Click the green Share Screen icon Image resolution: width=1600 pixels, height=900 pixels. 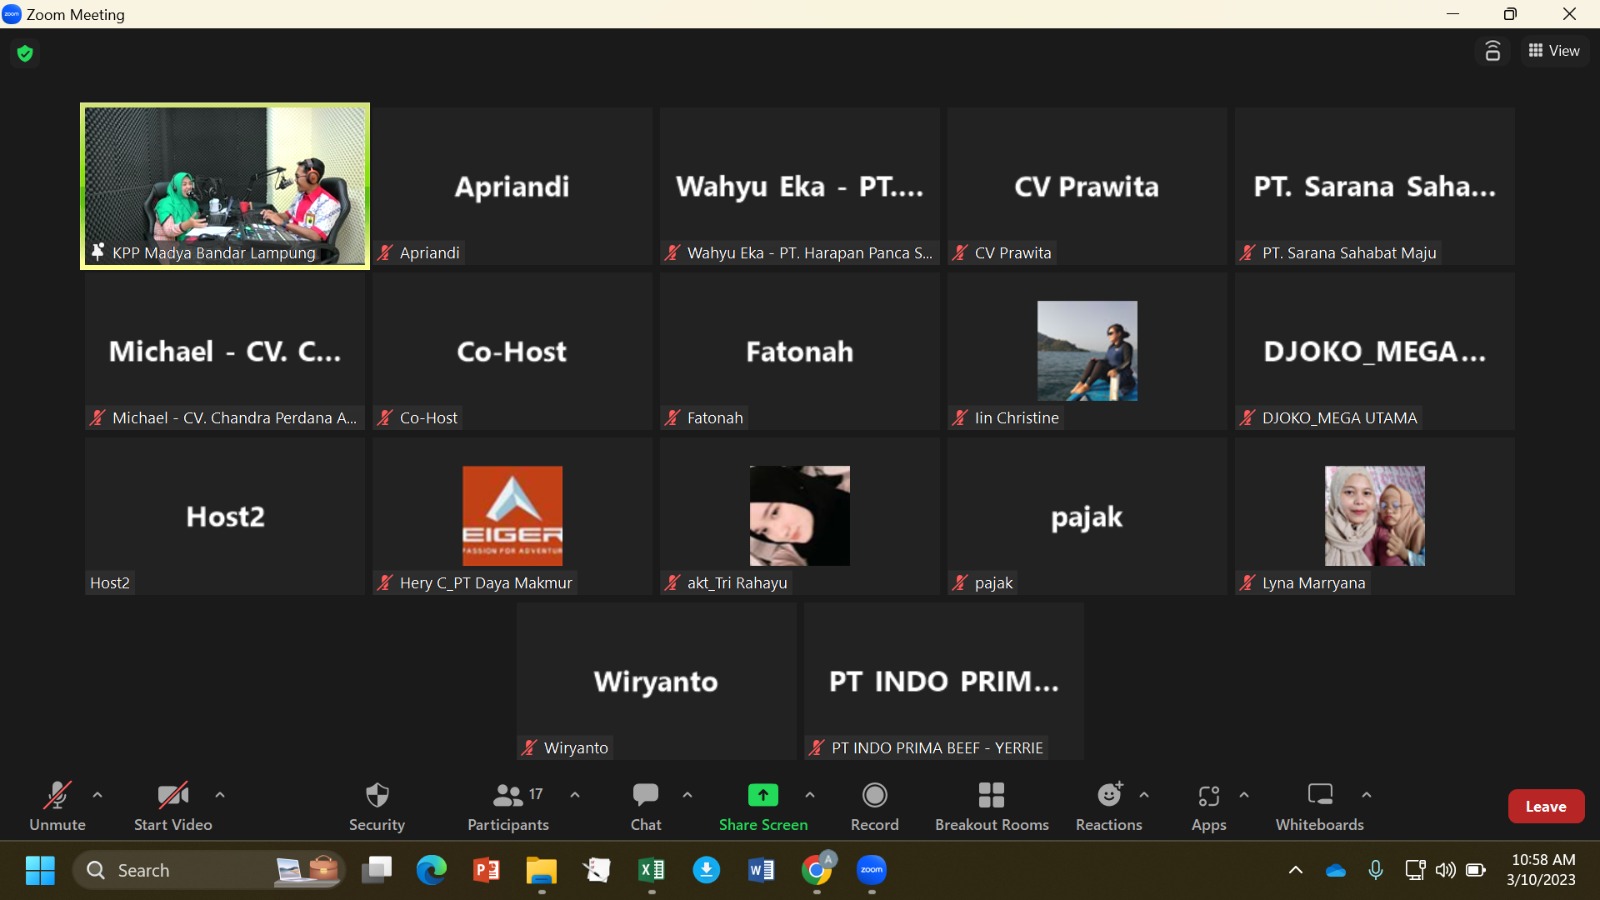click(763, 796)
